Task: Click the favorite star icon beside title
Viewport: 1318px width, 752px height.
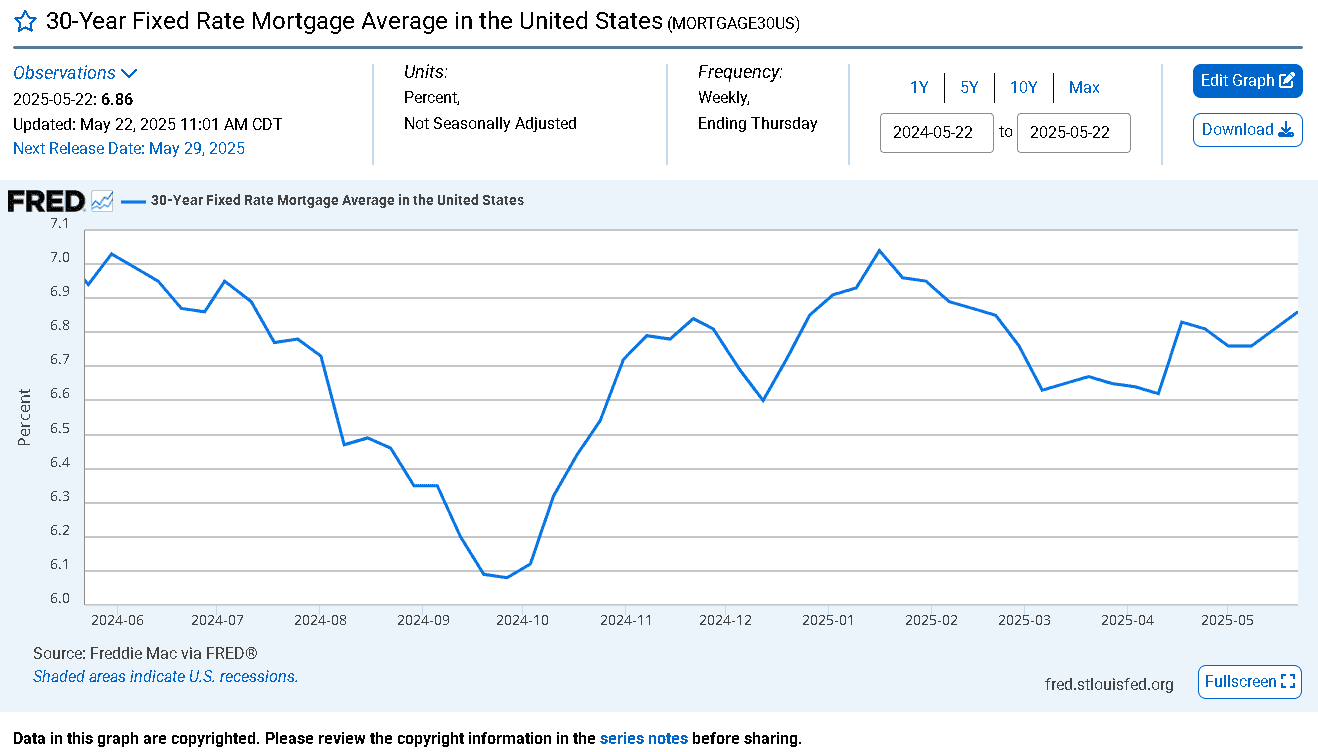Action: pos(25,22)
